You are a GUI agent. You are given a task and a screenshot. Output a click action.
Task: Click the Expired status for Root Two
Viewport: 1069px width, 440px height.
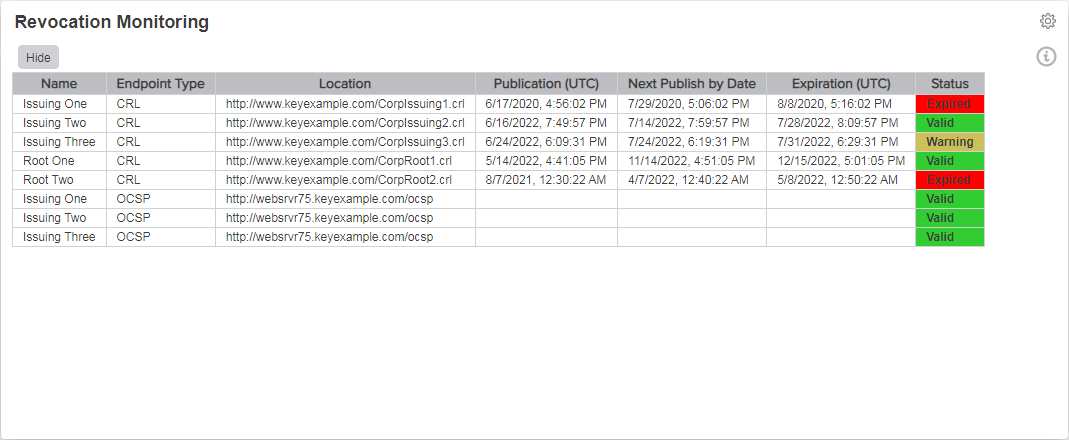(x=950, y=180)
